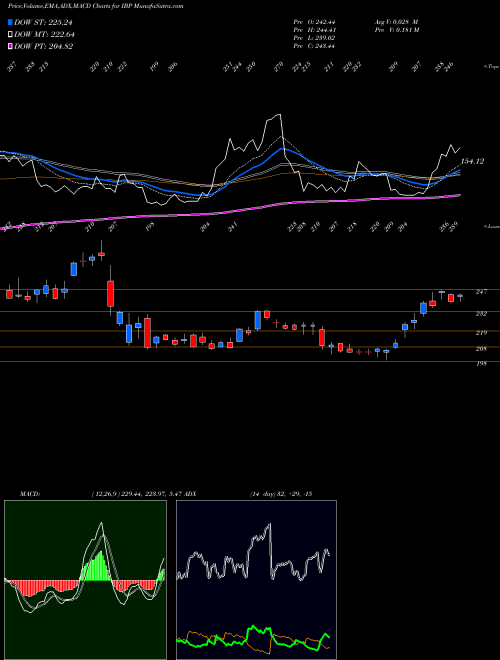Click the 154.12 EMA end label
The image size is (500, 660).
click(473, 161)
